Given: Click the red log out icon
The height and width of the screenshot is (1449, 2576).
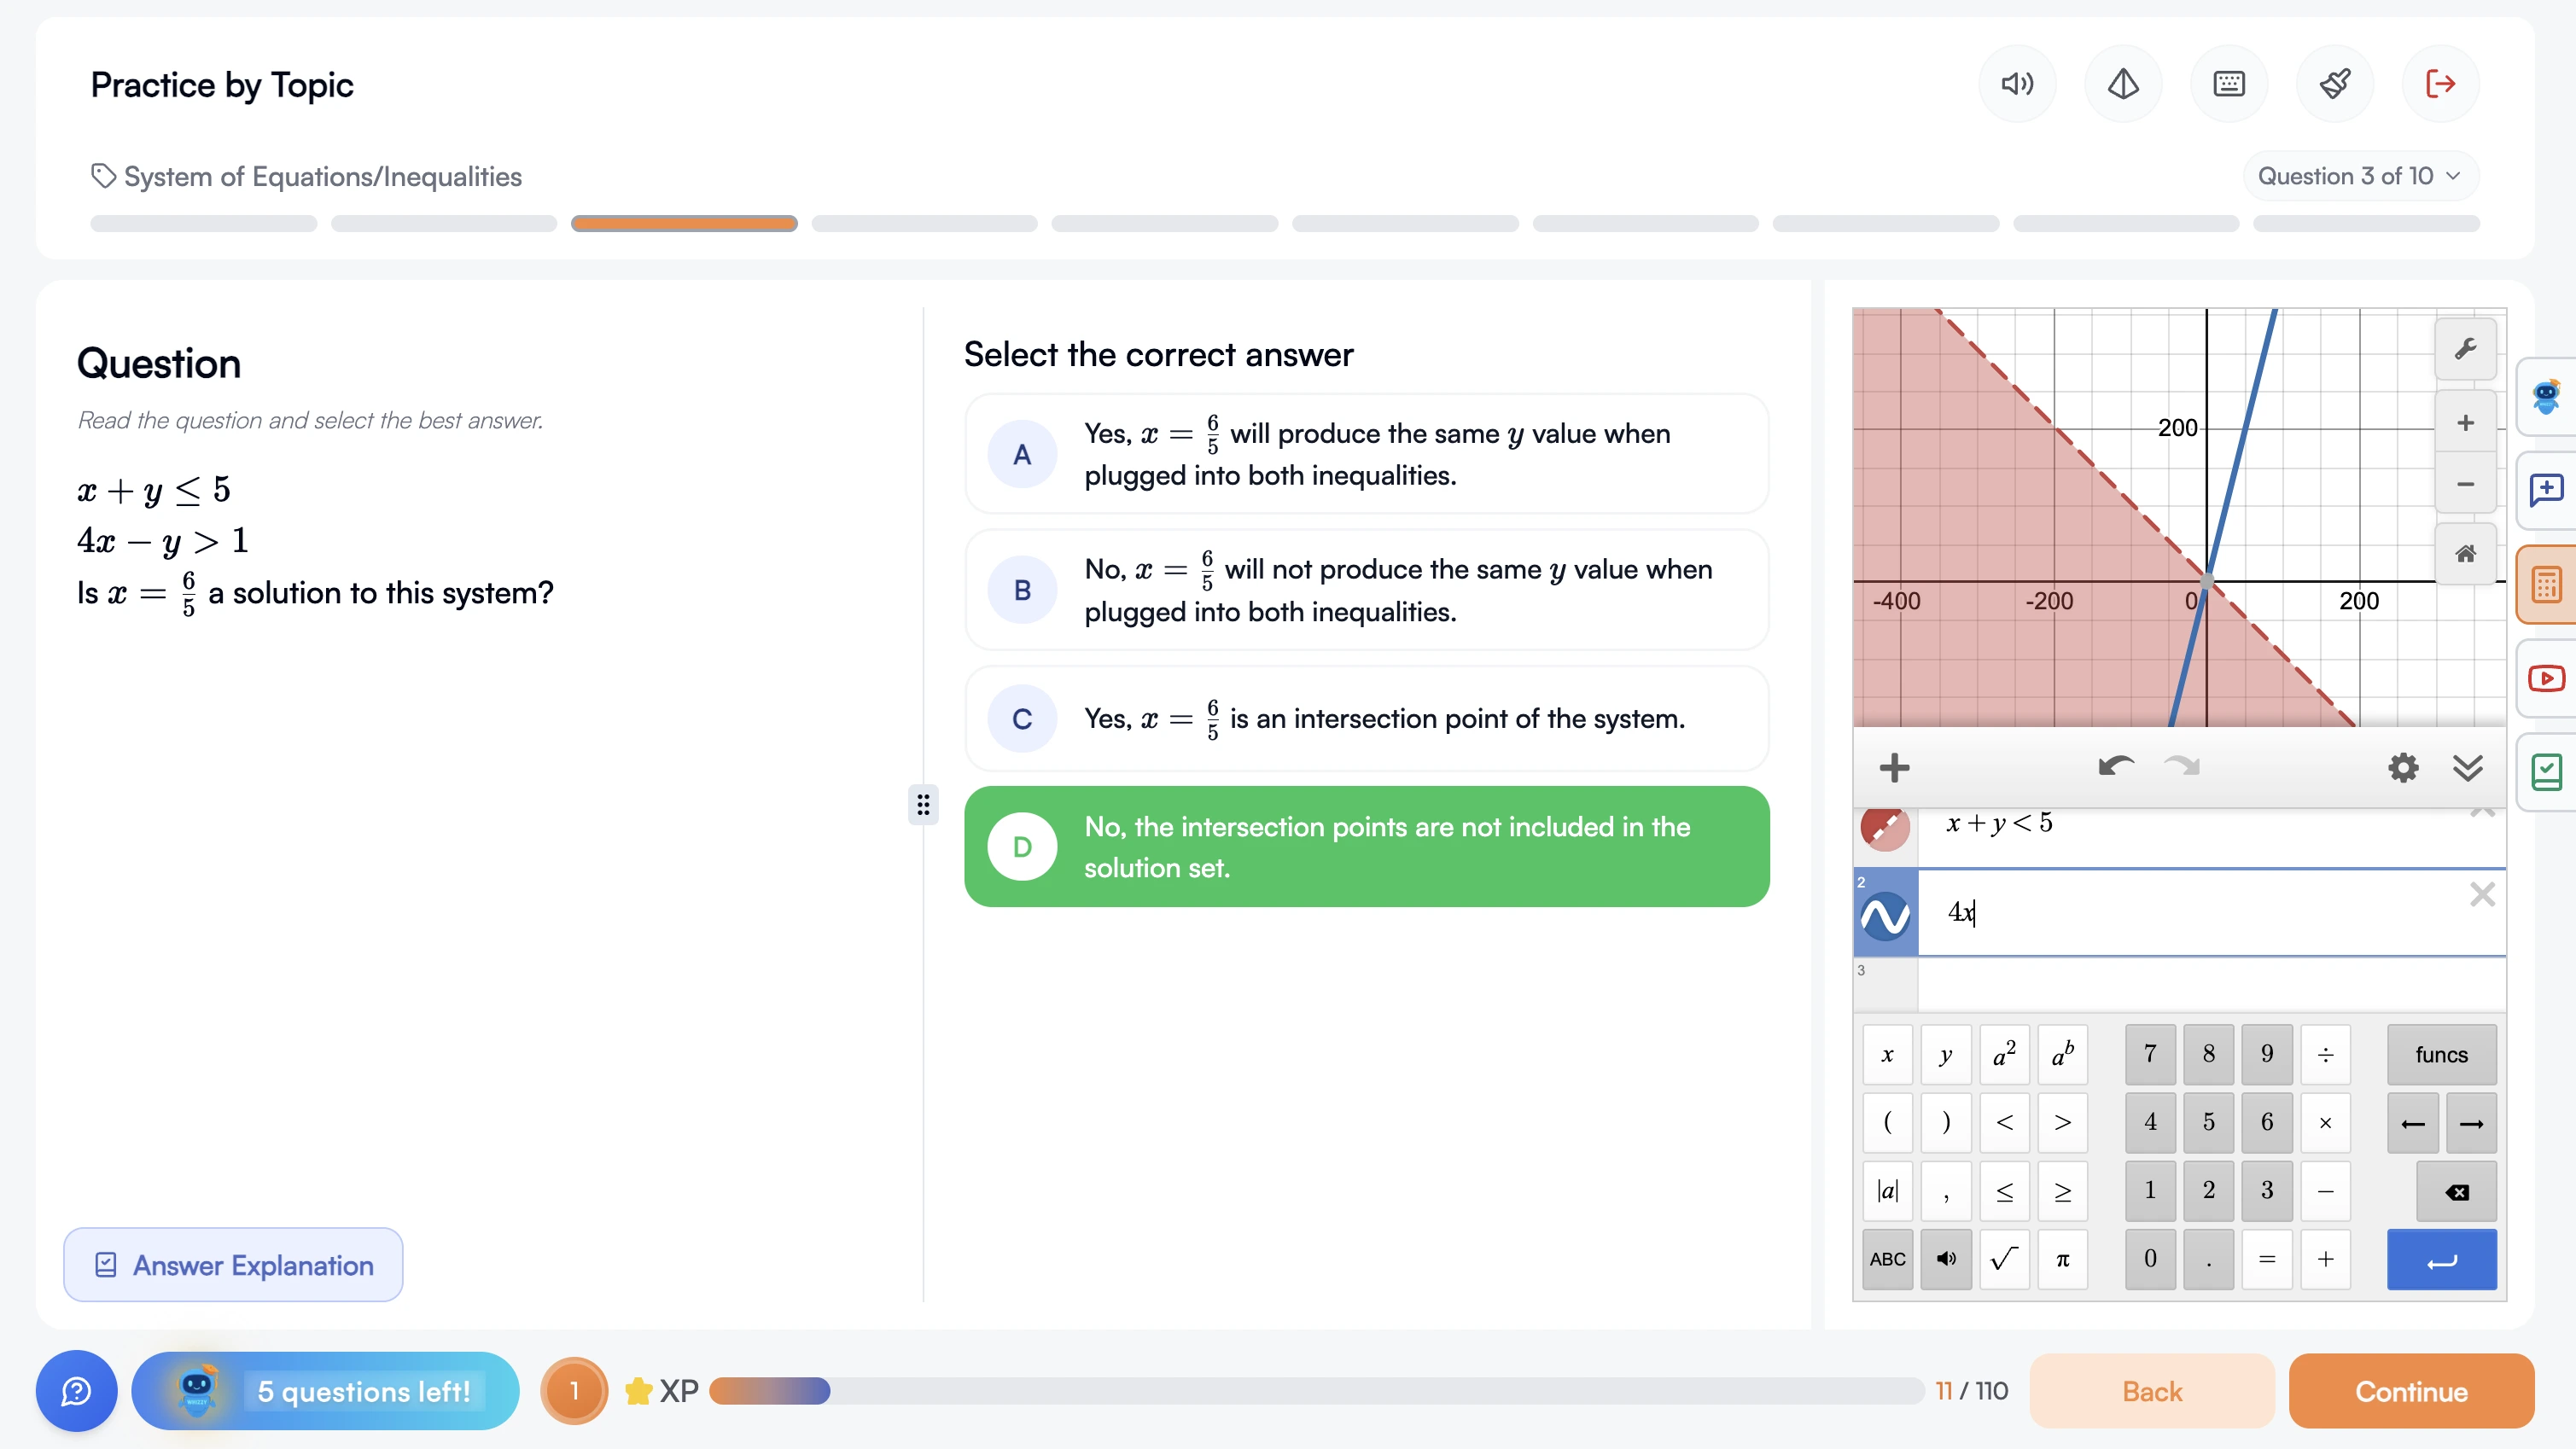Looking at the screenshot, I should pos(2441,83).
